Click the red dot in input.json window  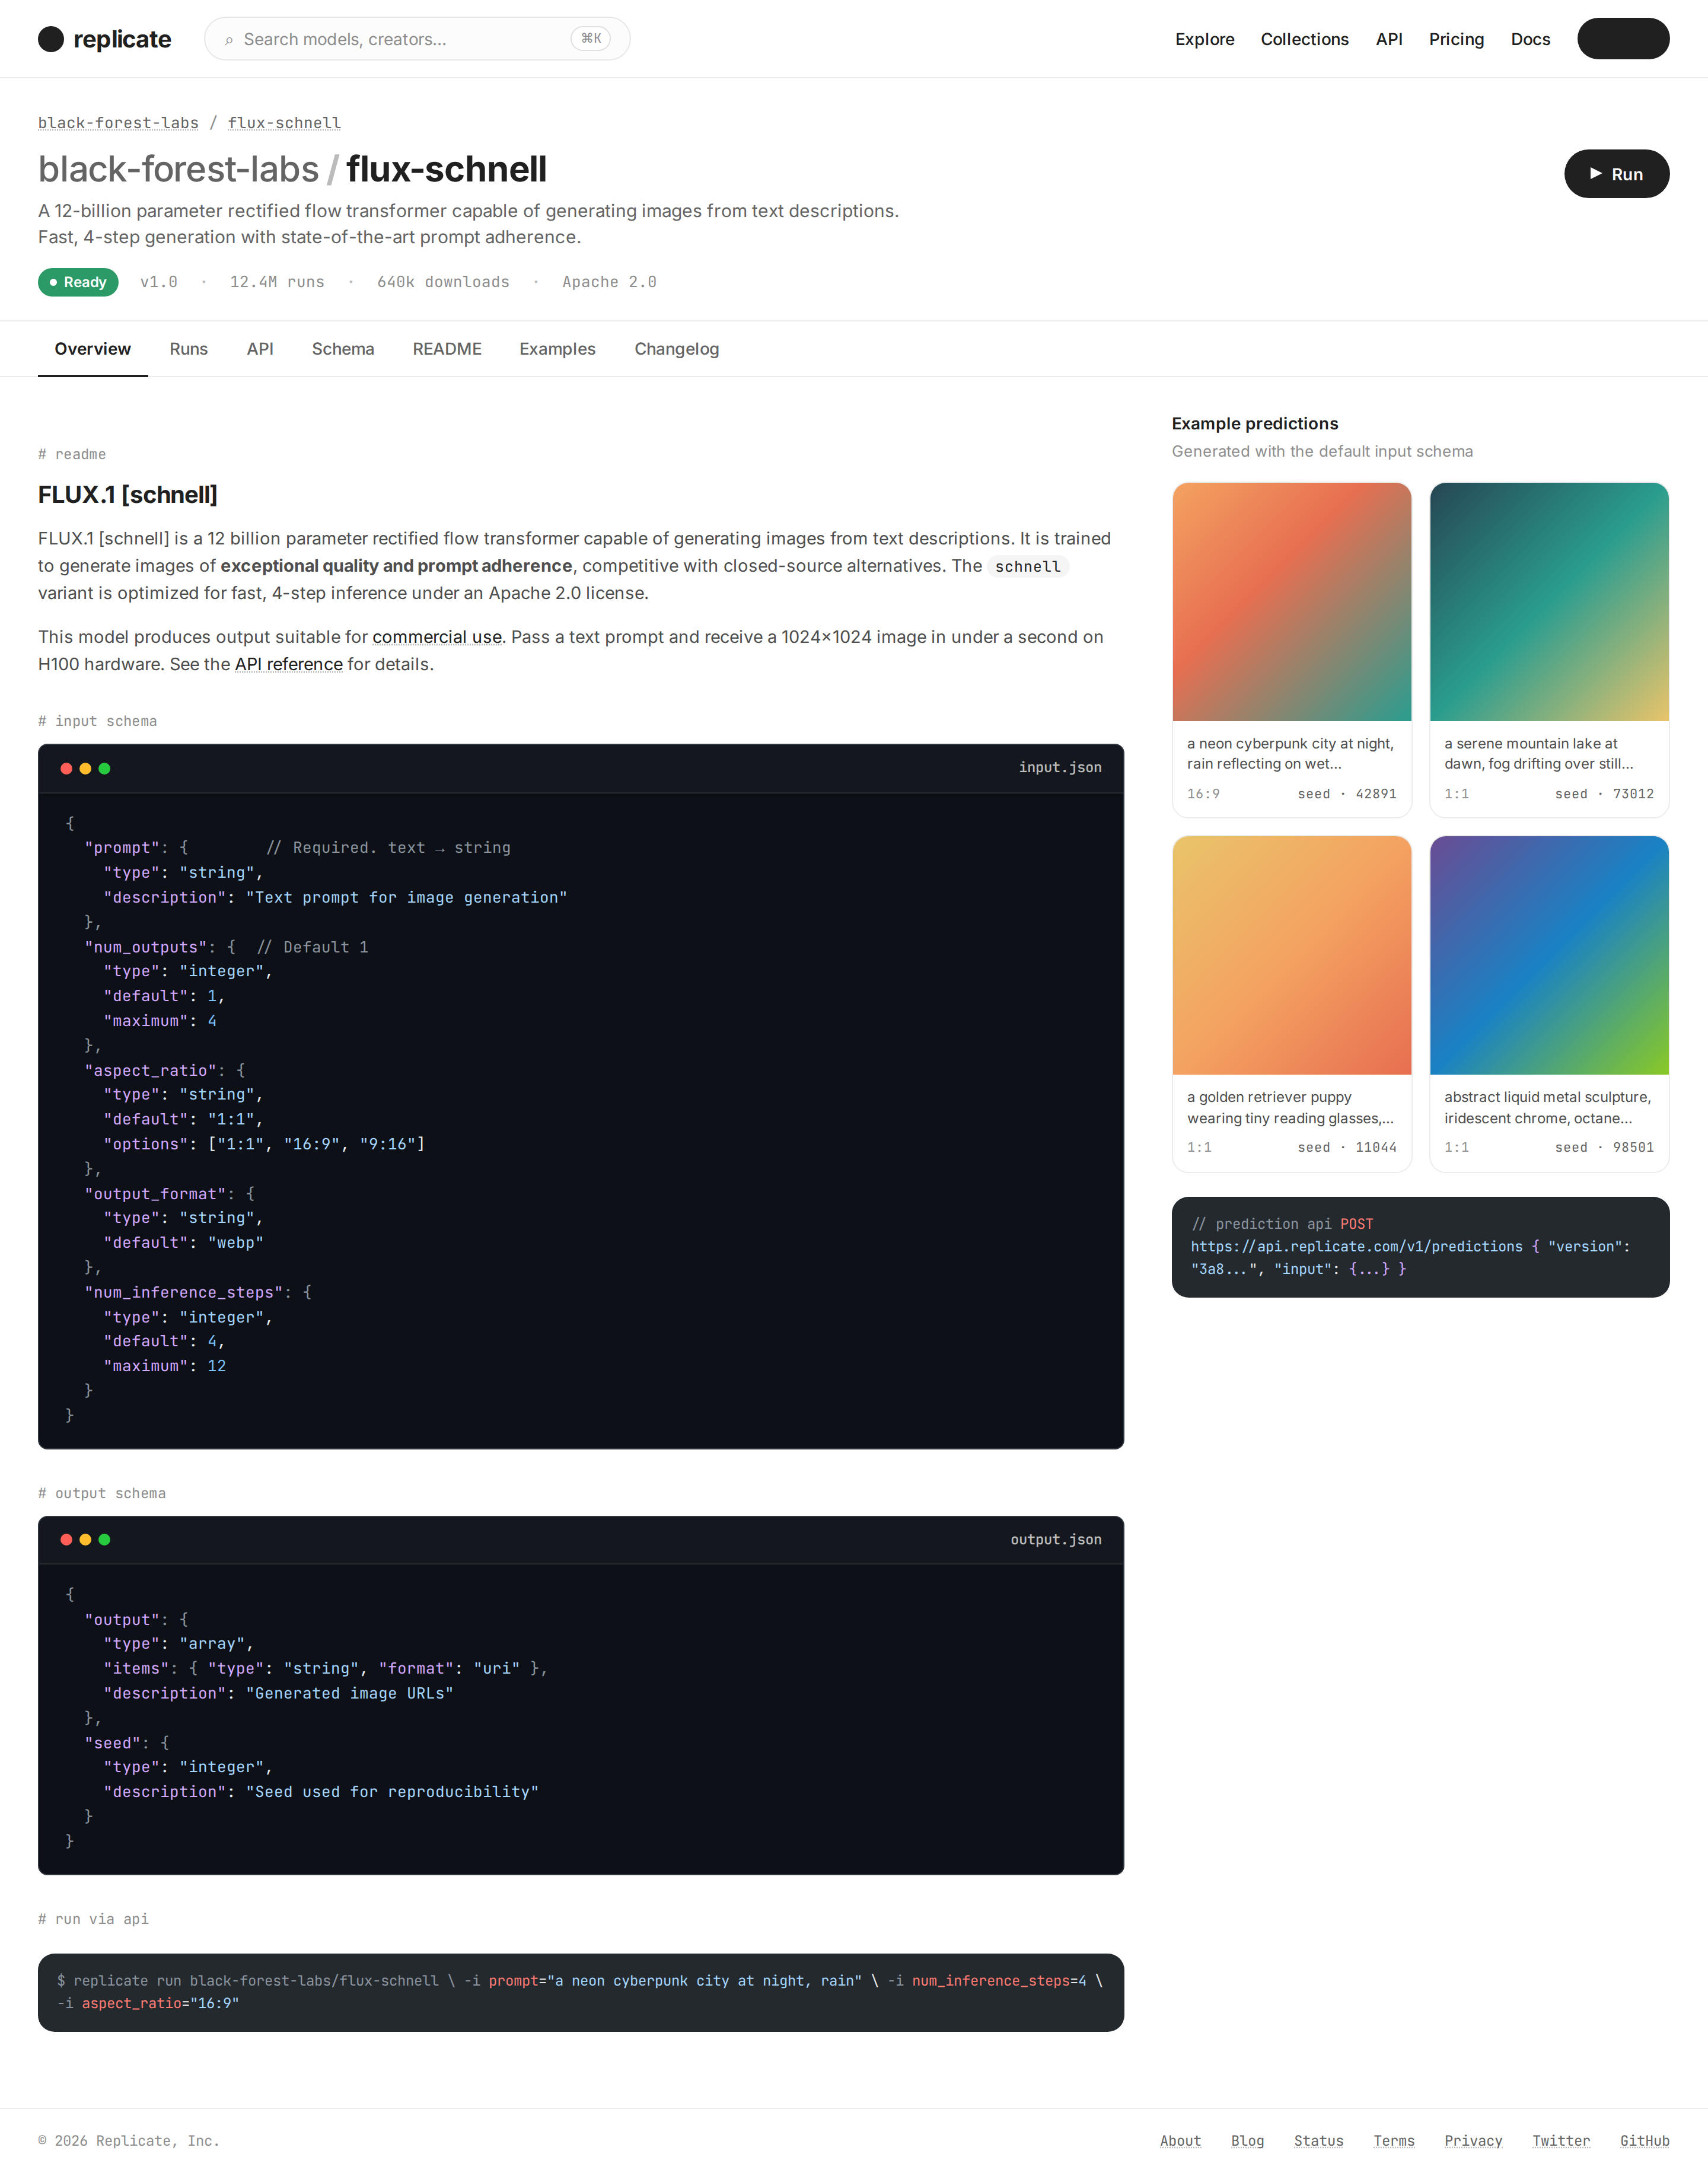[66, 768]
